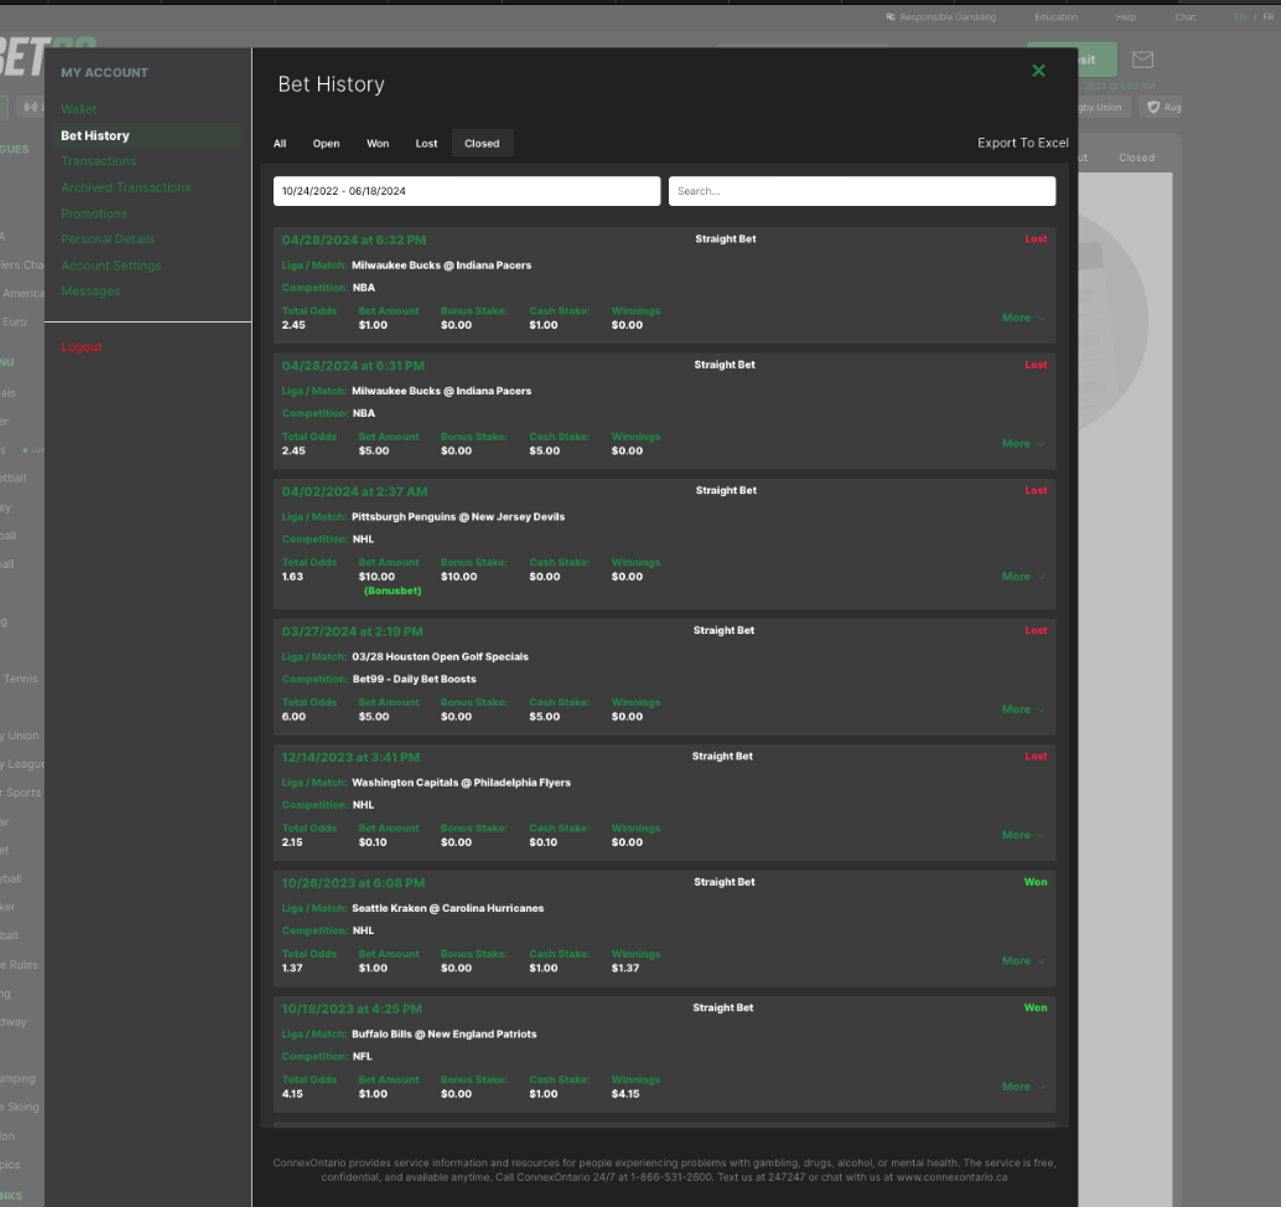Image resolution: width=1286 pixels, height=1210 pixels.
Task: Click the 10/18/2023 at 4:25 PM date
Action: click(x=353, y=1011)
